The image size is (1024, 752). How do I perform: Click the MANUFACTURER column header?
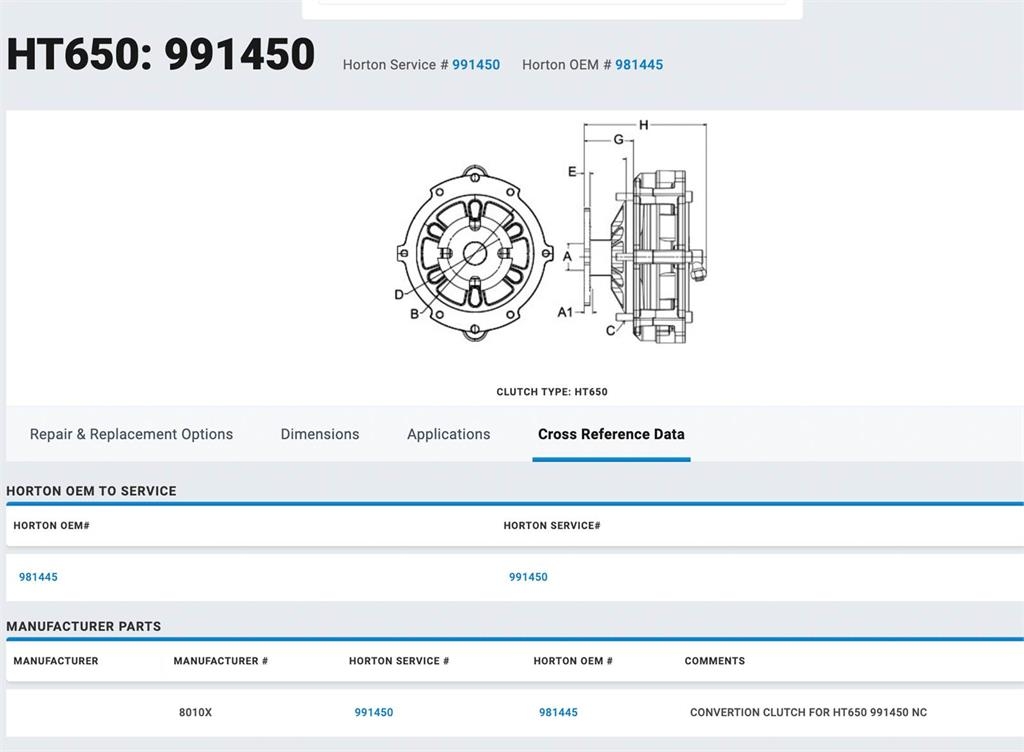pos(56,661)
